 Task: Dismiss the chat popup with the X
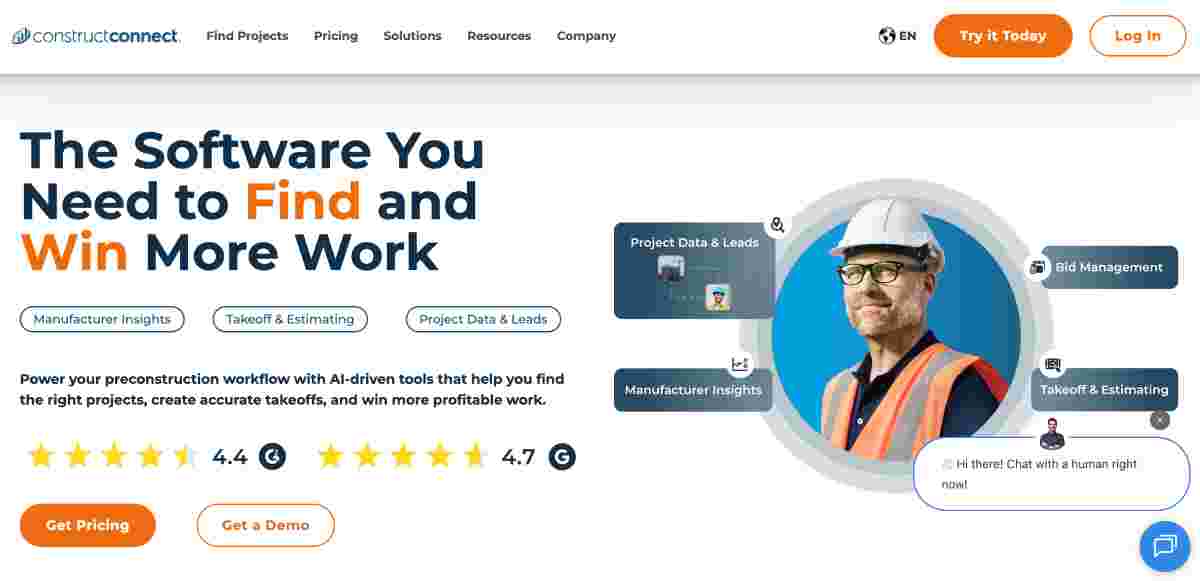(1159, 420)
